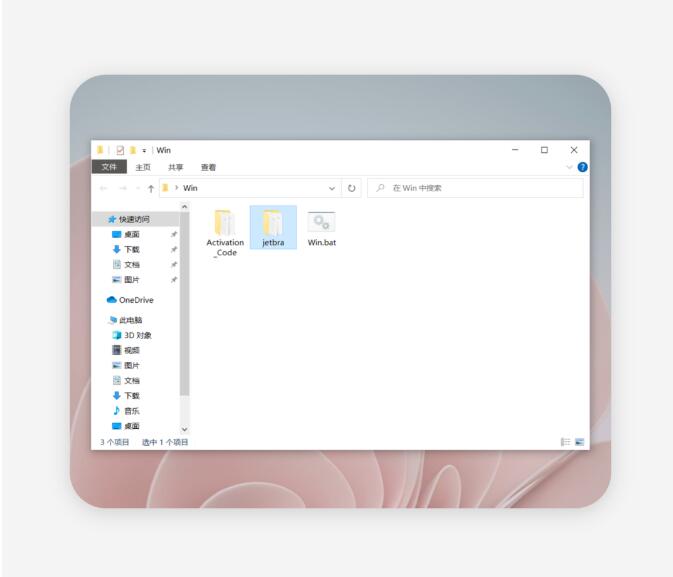Switch to the 共享 ribbon tab
This screenshot has height=577, width=673.
pos(176,167)
